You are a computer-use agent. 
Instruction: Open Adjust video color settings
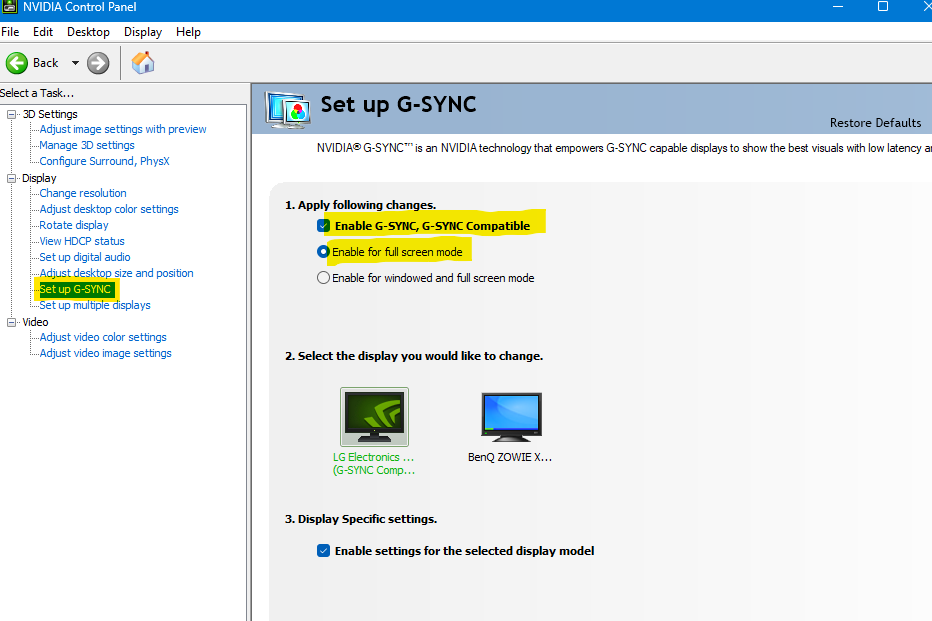click(x=103, y=337)
